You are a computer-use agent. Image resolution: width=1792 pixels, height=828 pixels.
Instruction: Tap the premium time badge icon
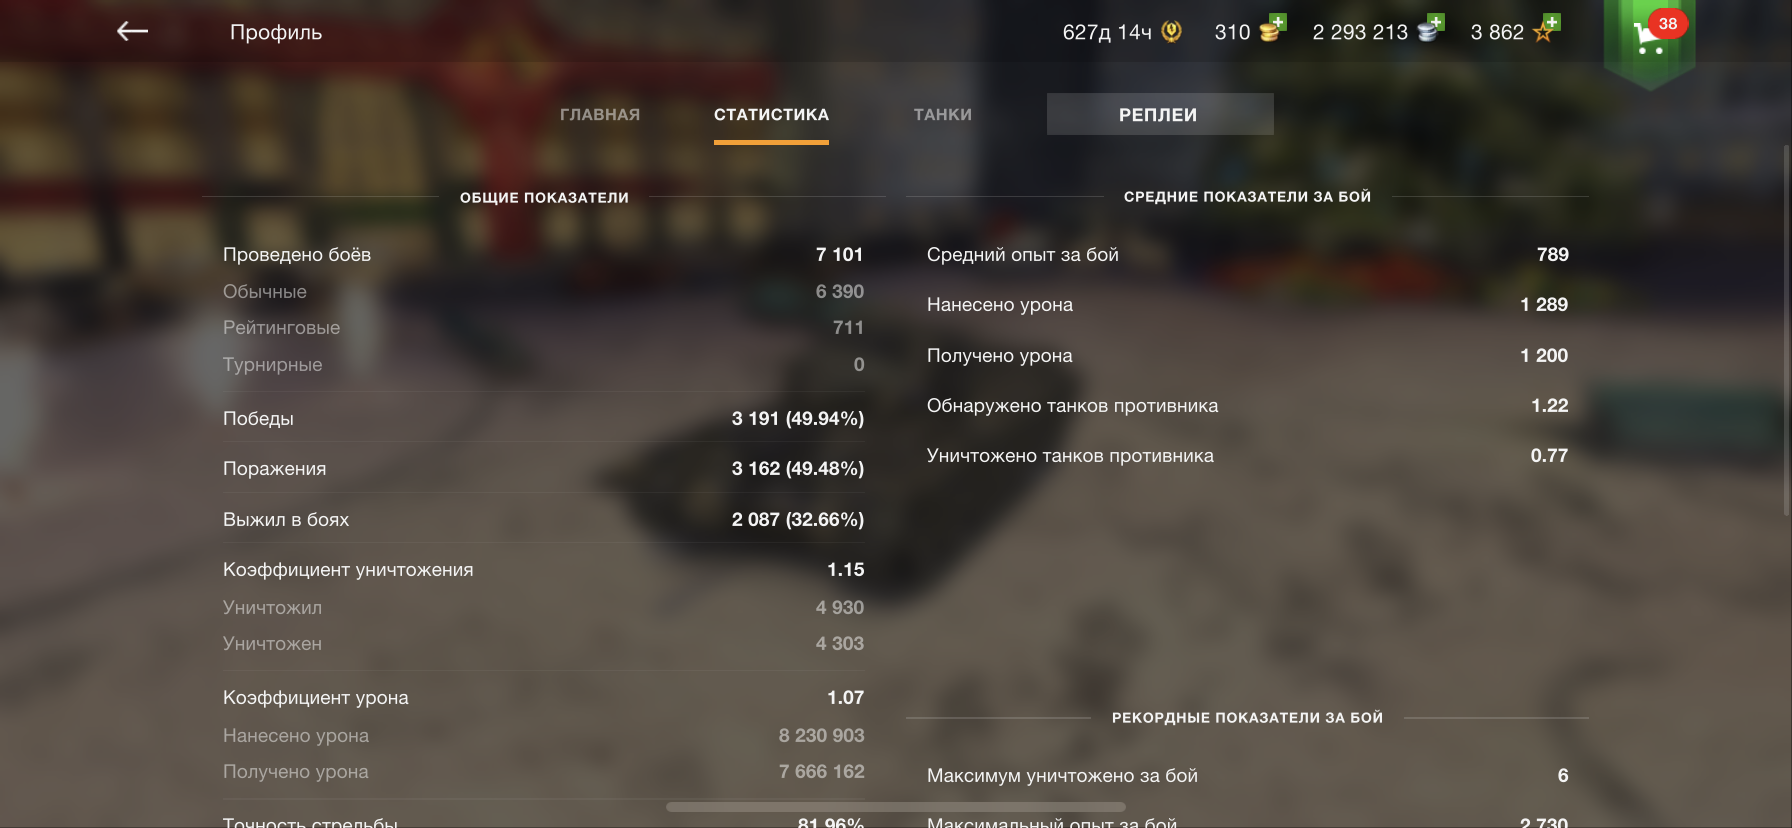(x=1172, y=32)
